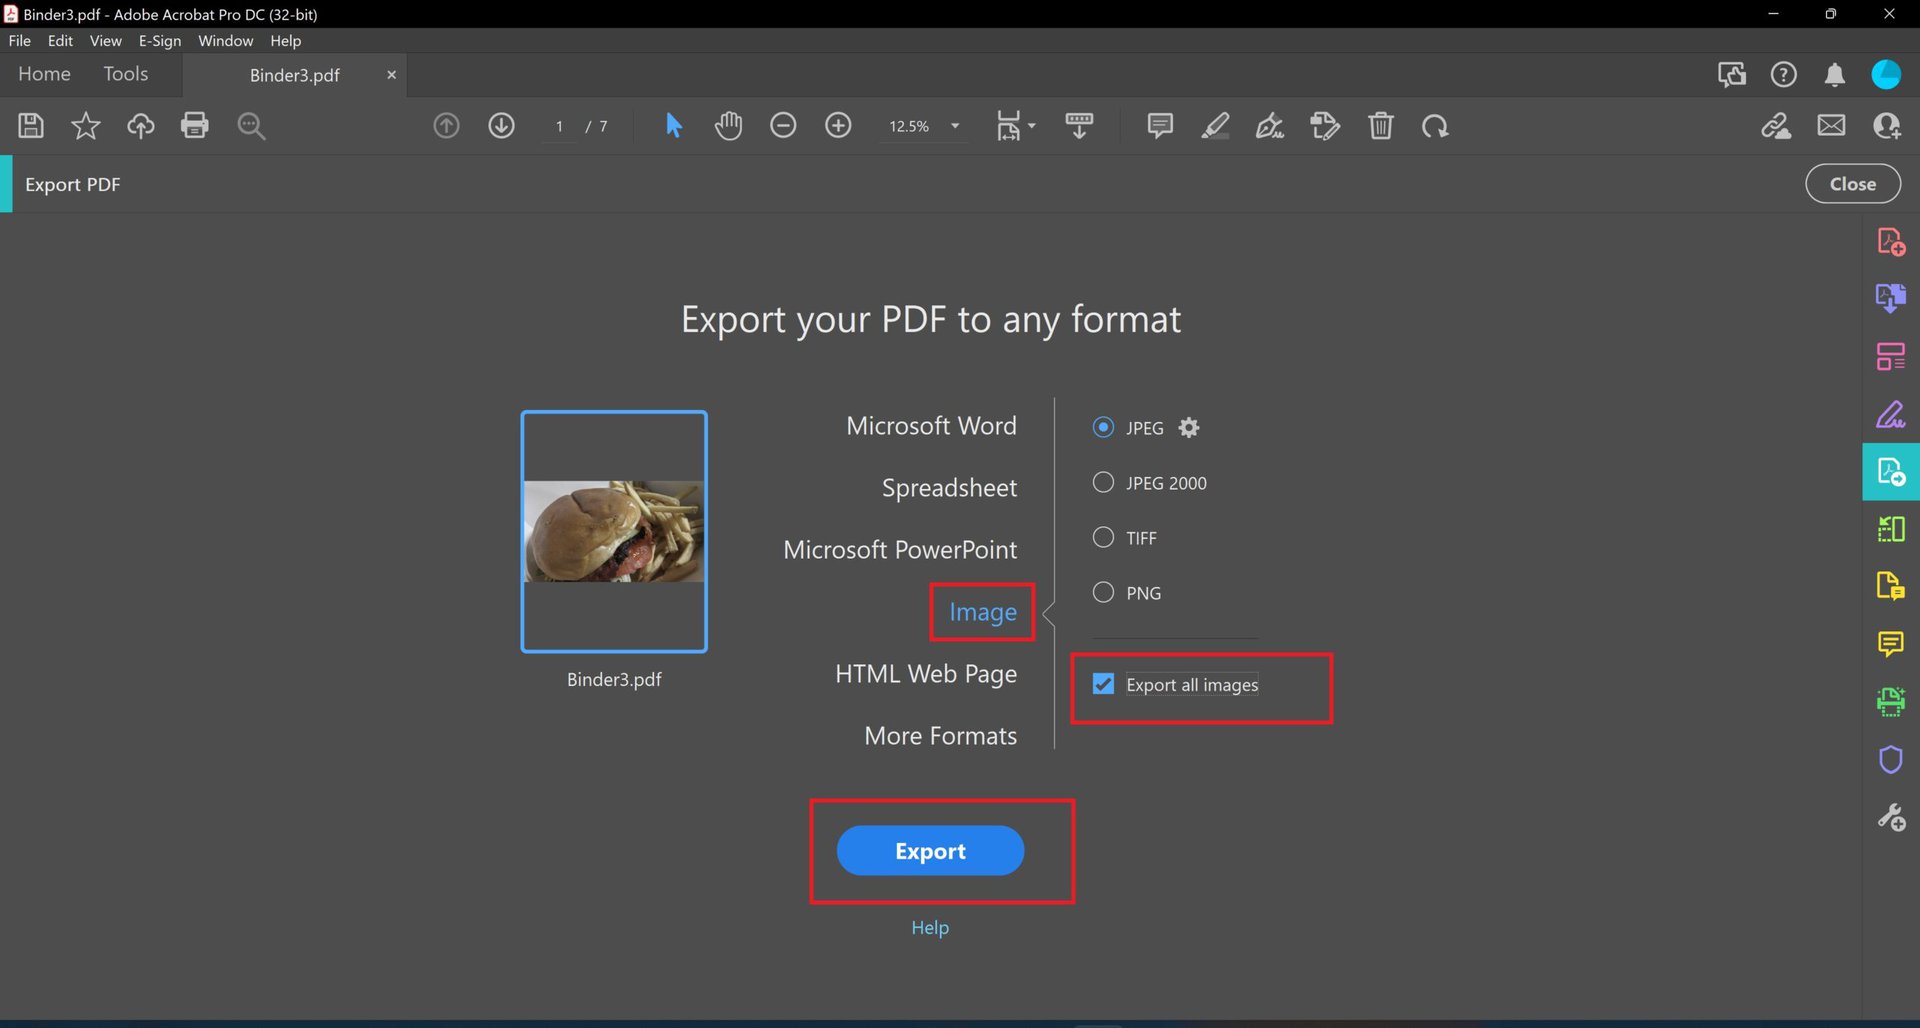This screenshot has width=1920, height=1028.
Task: Click the stamp/edit tool icon
Action: (x=1325, y=126)
